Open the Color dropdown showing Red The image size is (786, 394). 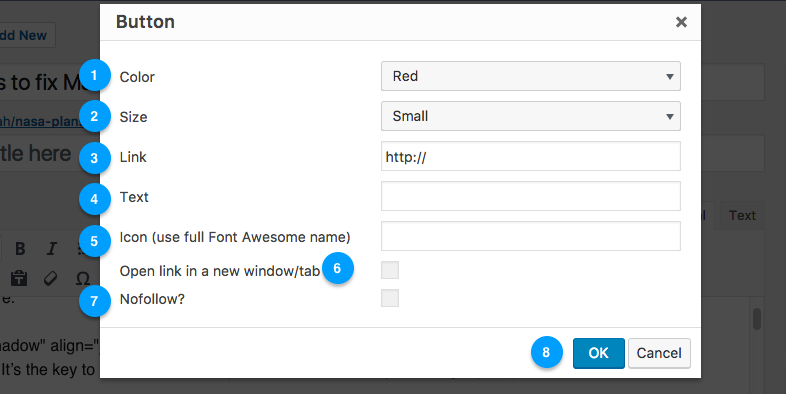click(531, 76)
